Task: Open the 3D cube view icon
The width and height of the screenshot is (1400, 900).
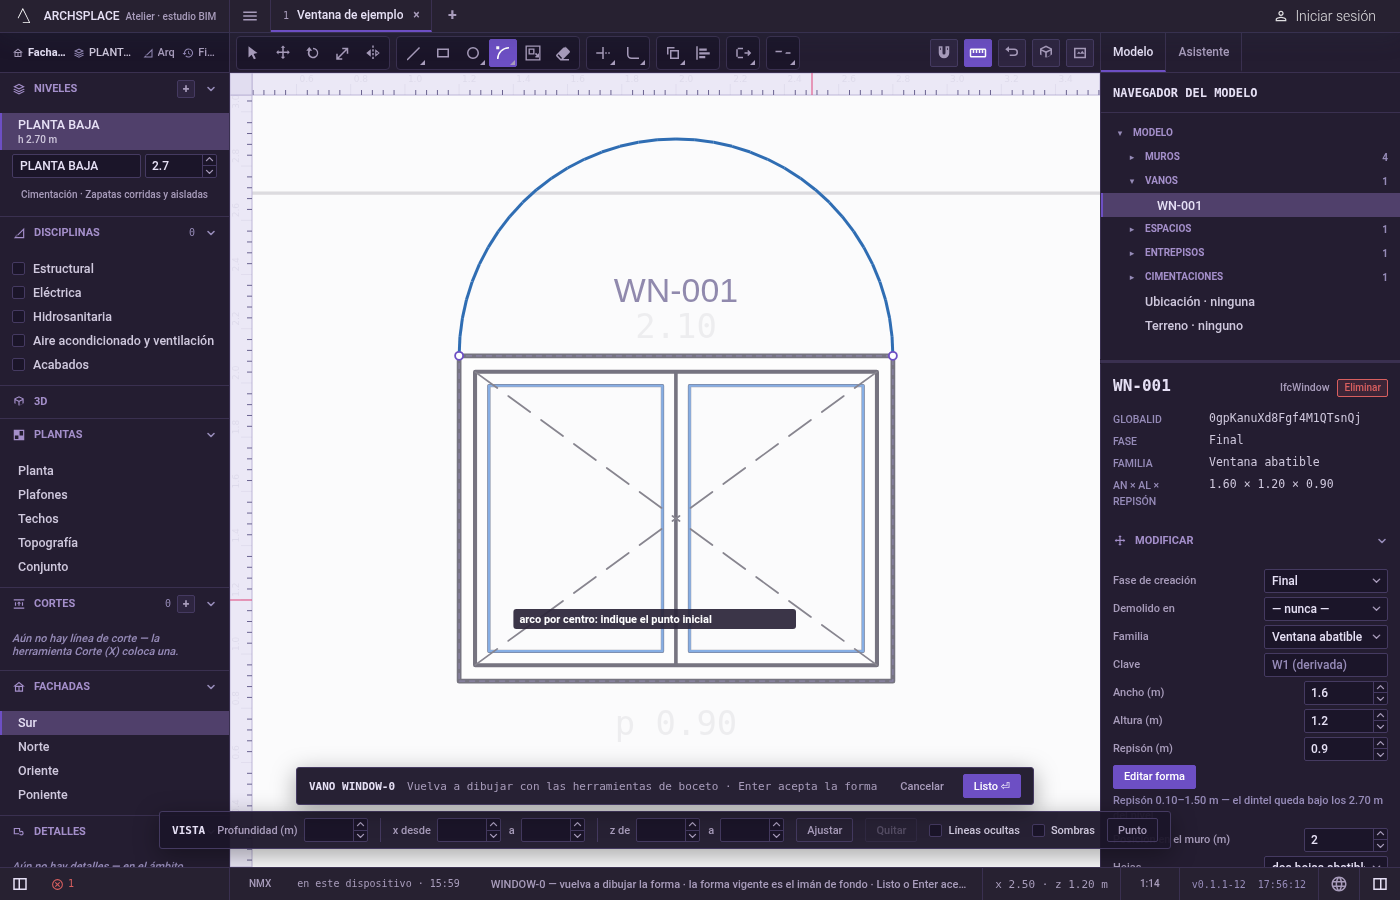Action: pos(1046,53)
